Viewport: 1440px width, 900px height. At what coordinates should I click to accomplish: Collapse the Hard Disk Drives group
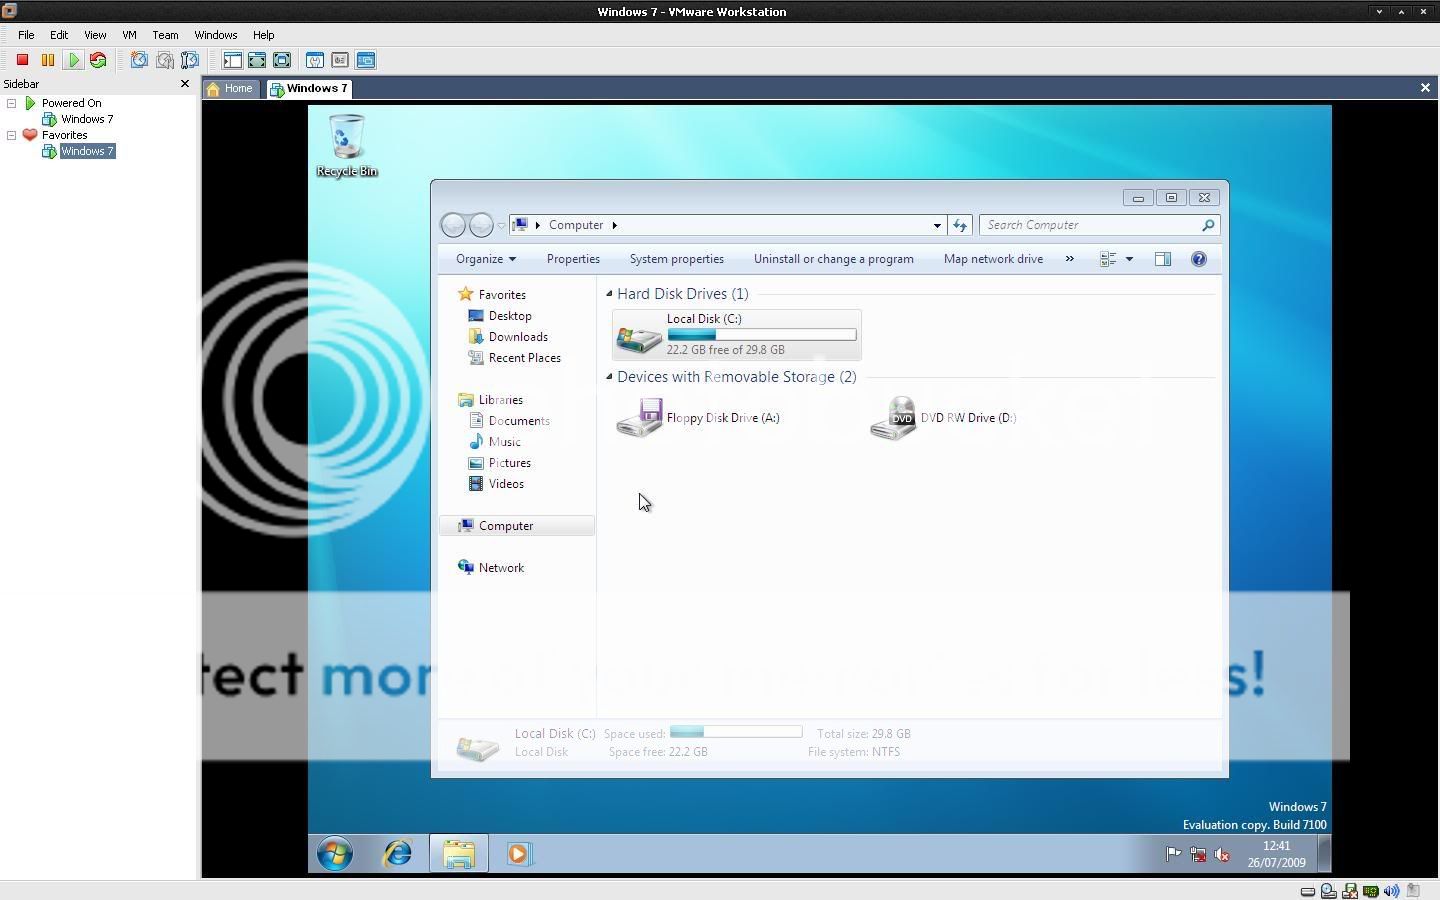609,294
